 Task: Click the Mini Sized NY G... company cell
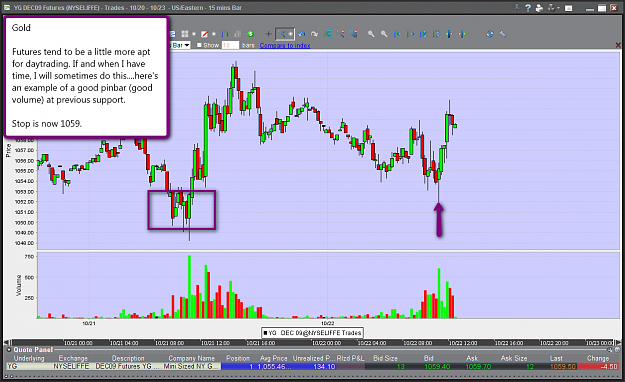point(191,366)
